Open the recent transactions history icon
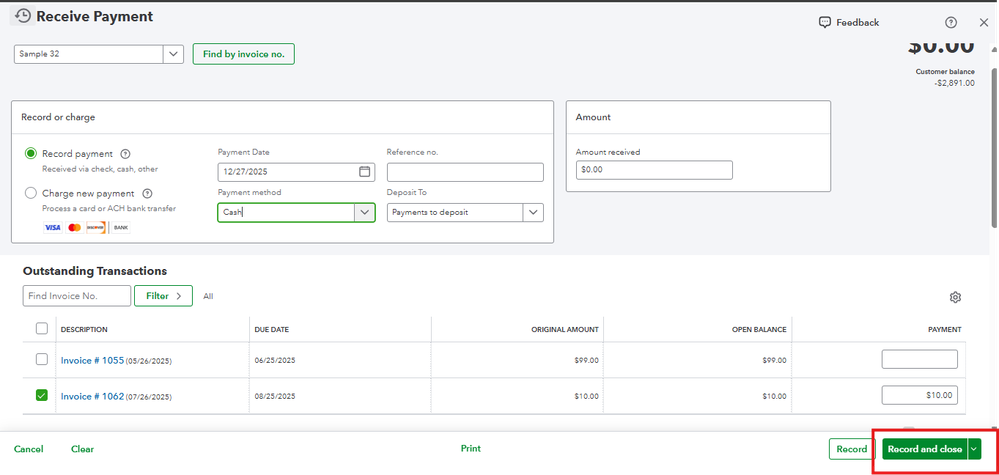999x475 pixels. [x=22, y=16]
